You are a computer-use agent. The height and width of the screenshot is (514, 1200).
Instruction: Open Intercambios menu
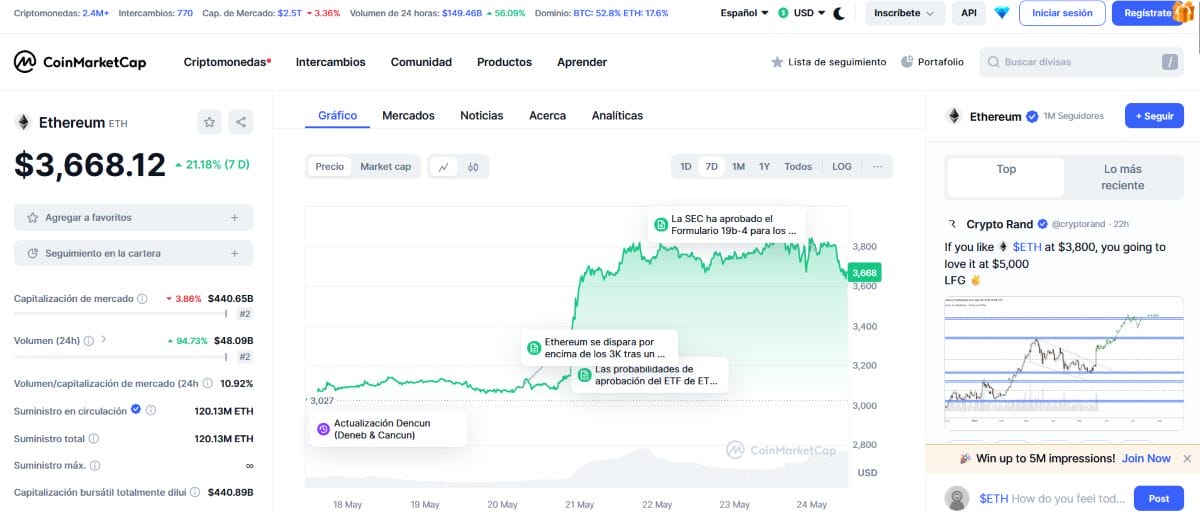(x=330, y=62)
